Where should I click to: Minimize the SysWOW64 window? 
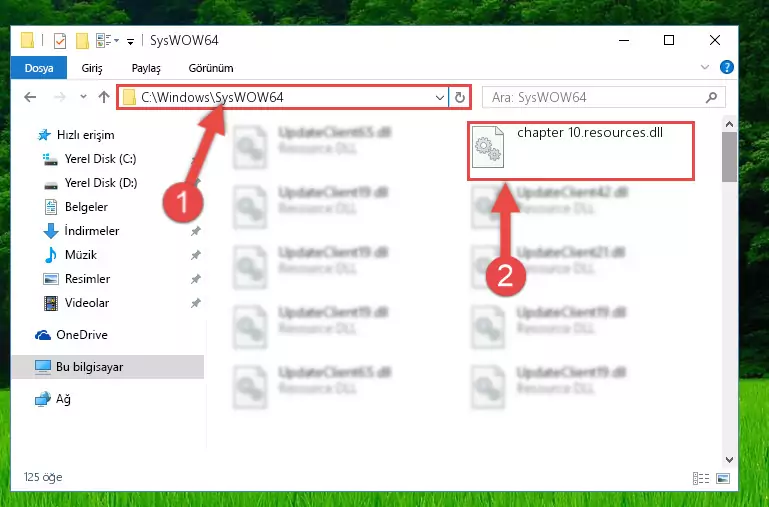(624, 40)
